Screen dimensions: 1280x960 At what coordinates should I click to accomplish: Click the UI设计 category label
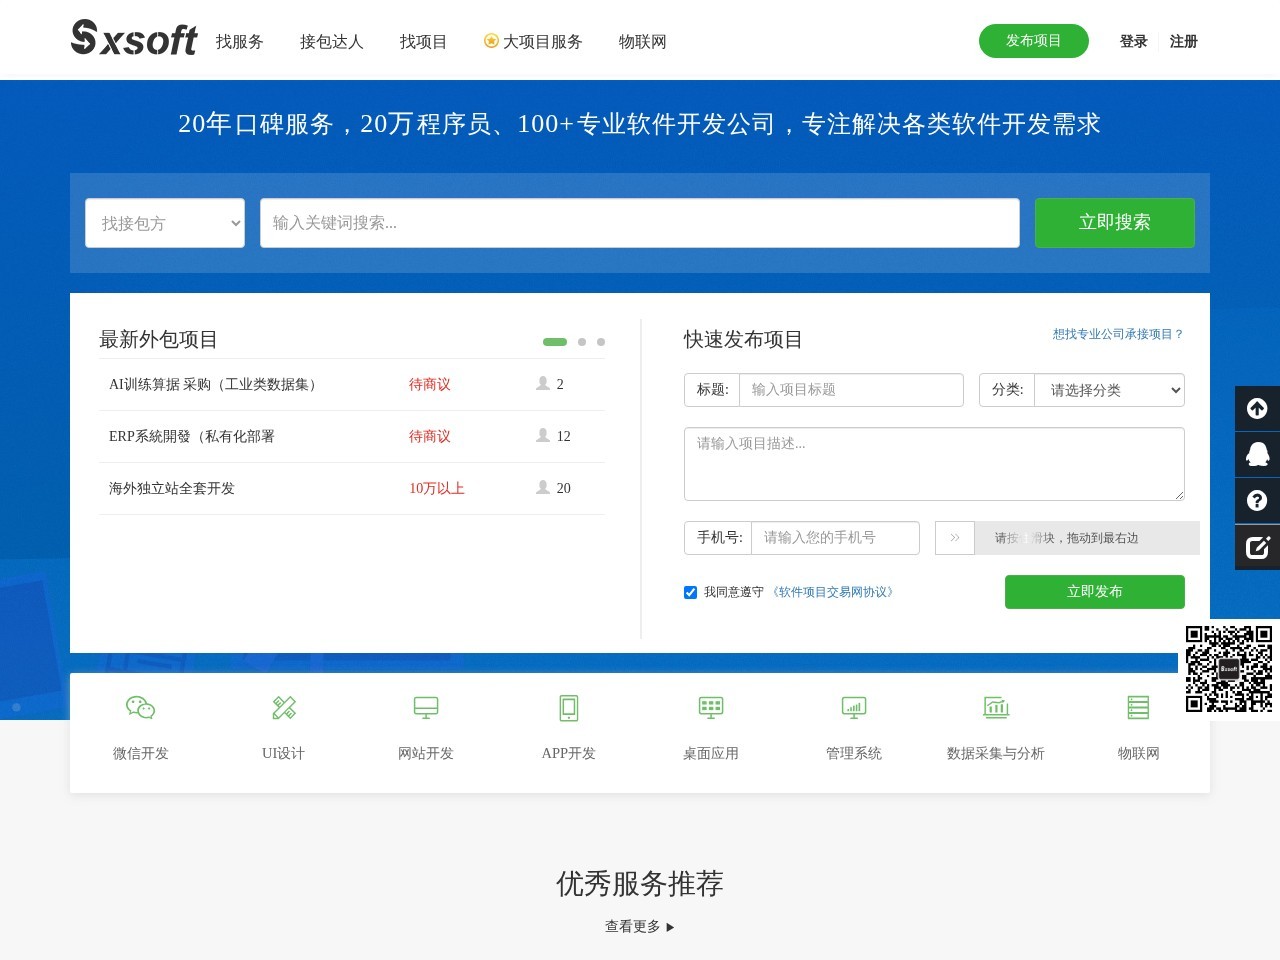pyautogui.click(x=284, y=753)
